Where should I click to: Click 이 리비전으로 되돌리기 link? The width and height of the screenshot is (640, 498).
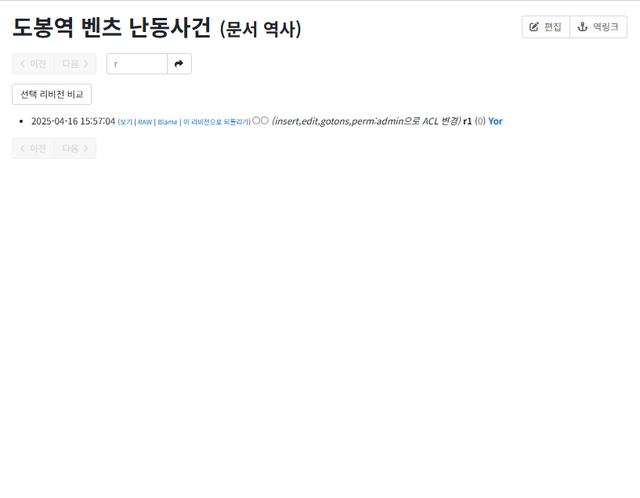216,122
